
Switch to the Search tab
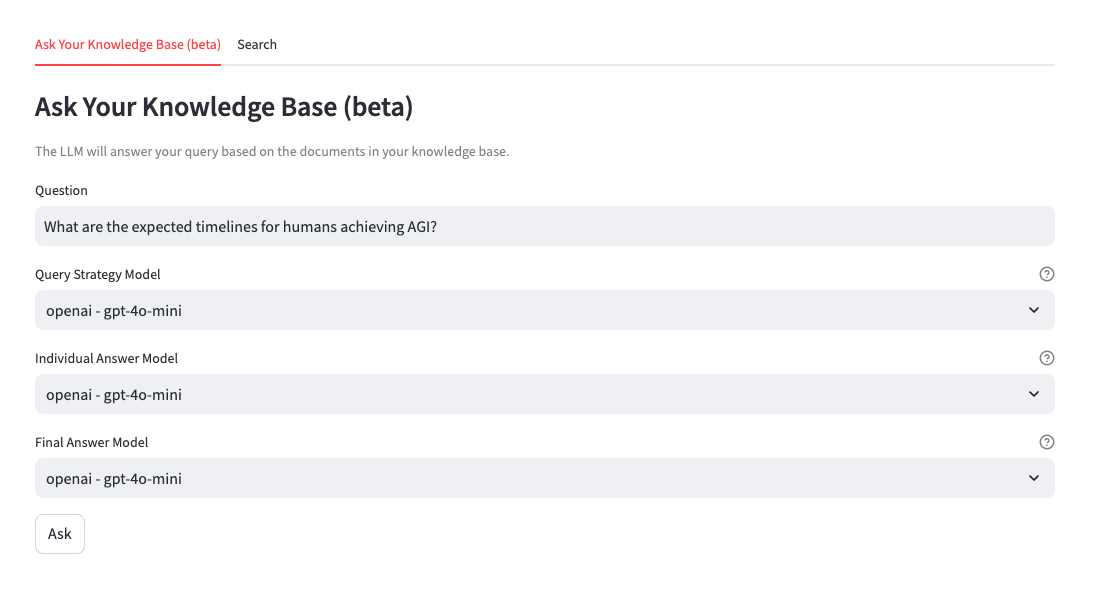coord(257,45)
